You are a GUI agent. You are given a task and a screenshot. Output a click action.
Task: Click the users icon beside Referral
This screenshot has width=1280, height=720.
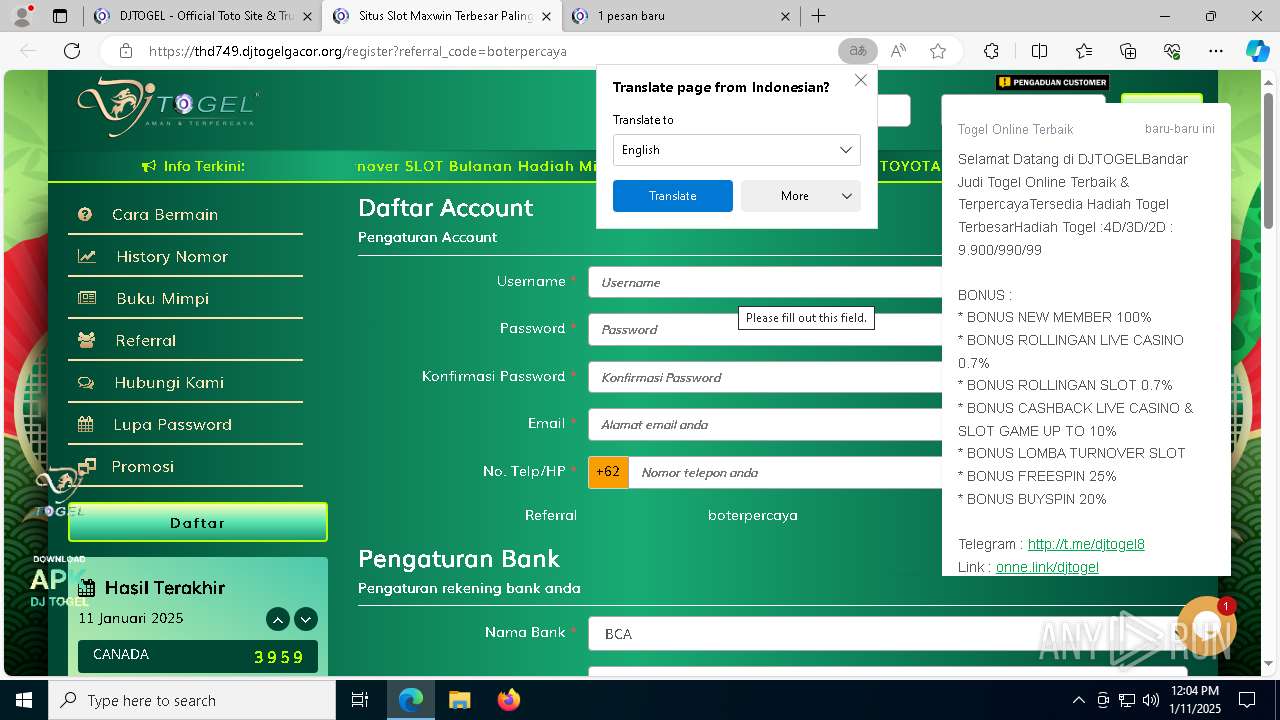(87, 340)
